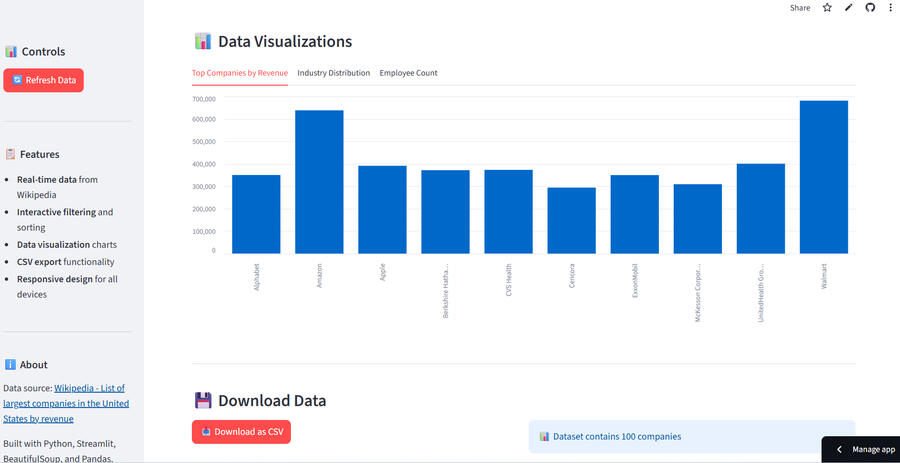Select the UnitedHealth Group bar
Screen dimensions: 900x463
tap(760, 208)
